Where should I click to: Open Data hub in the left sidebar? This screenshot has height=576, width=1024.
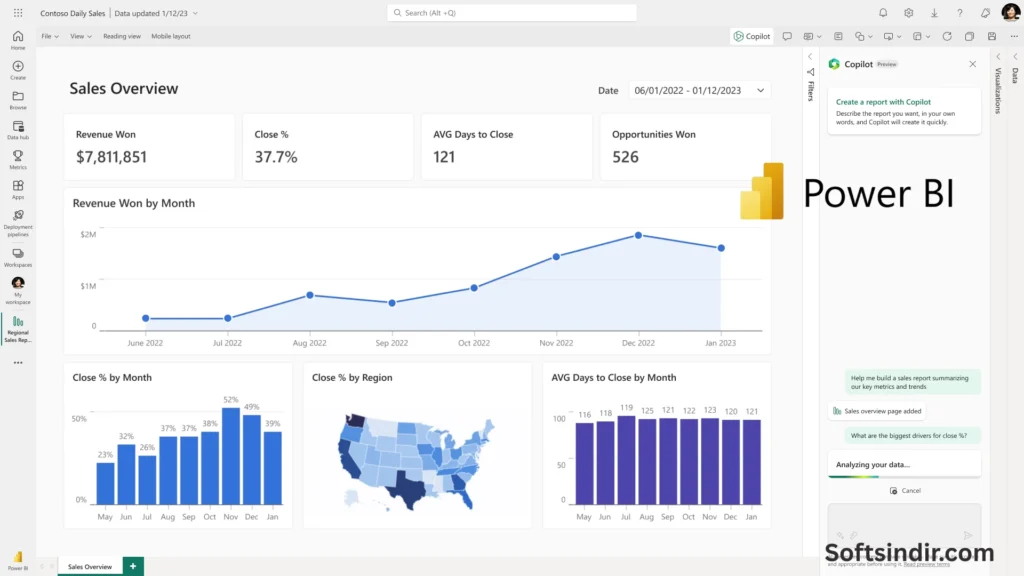18,130
